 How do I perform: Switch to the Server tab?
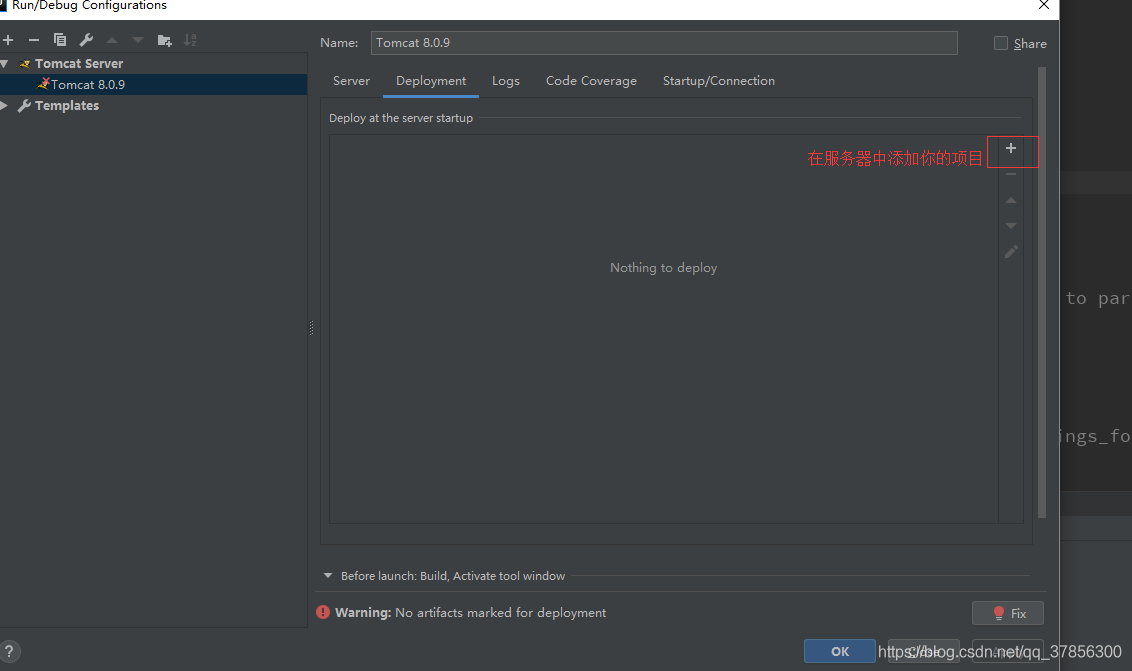point(352,81)
